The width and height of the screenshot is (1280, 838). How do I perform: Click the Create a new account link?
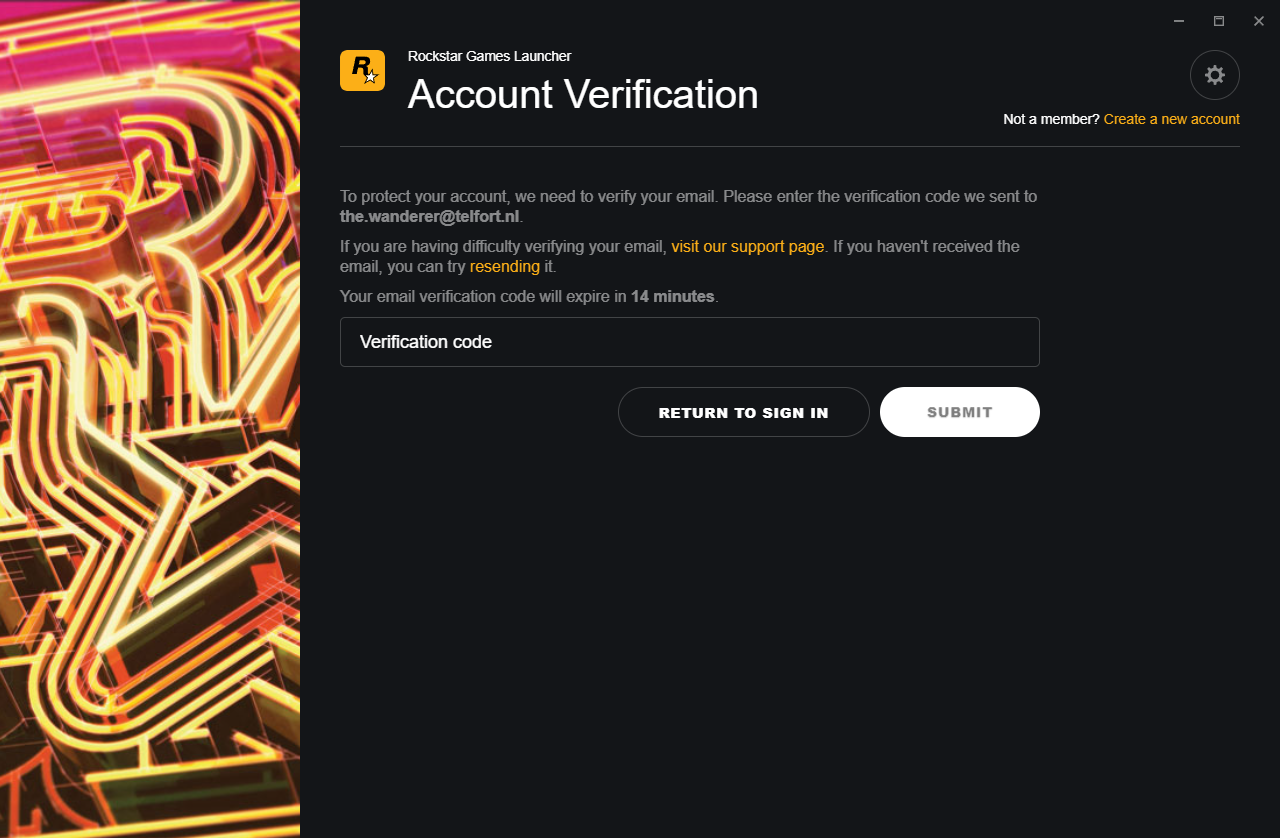point(1171,119)
